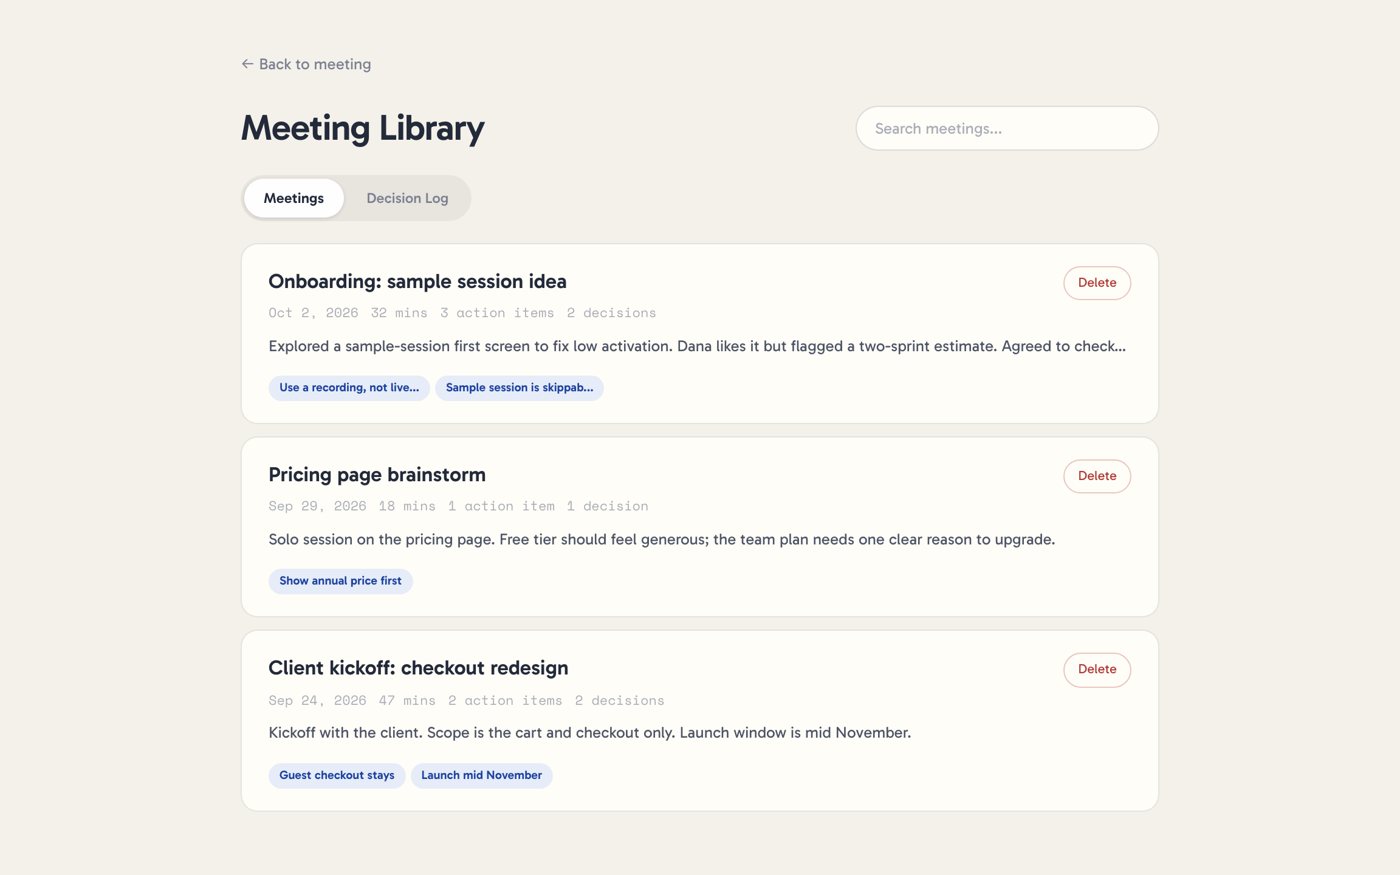Click the summary starting 'Kickoff with the client'
Image resolution: width=1400 pixels, height=875 pixels.
(x=590, y=733)
